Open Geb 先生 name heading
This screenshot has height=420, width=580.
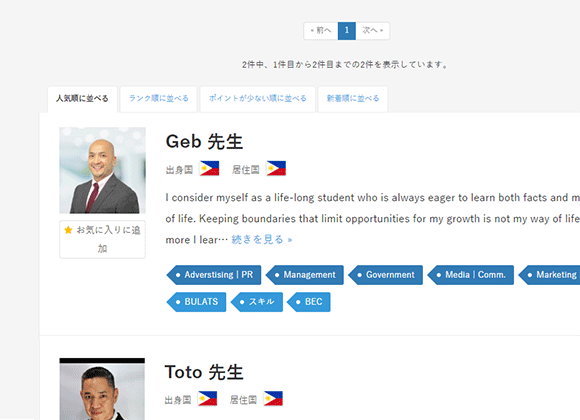(204, 142)
